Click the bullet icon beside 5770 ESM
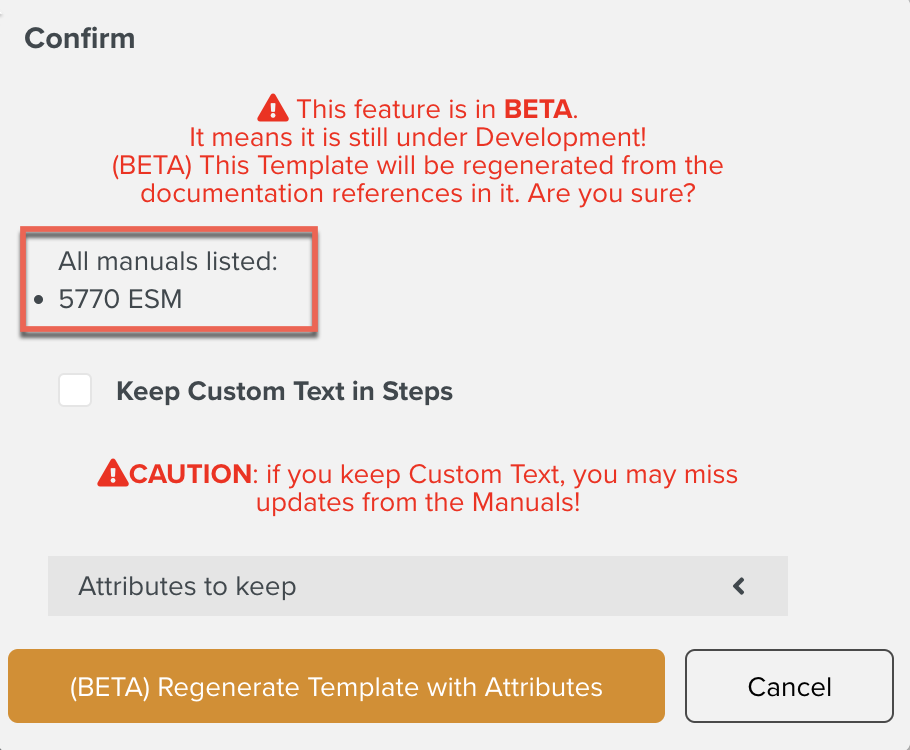Viewport: 910px width, 750px height. [39, 297]
